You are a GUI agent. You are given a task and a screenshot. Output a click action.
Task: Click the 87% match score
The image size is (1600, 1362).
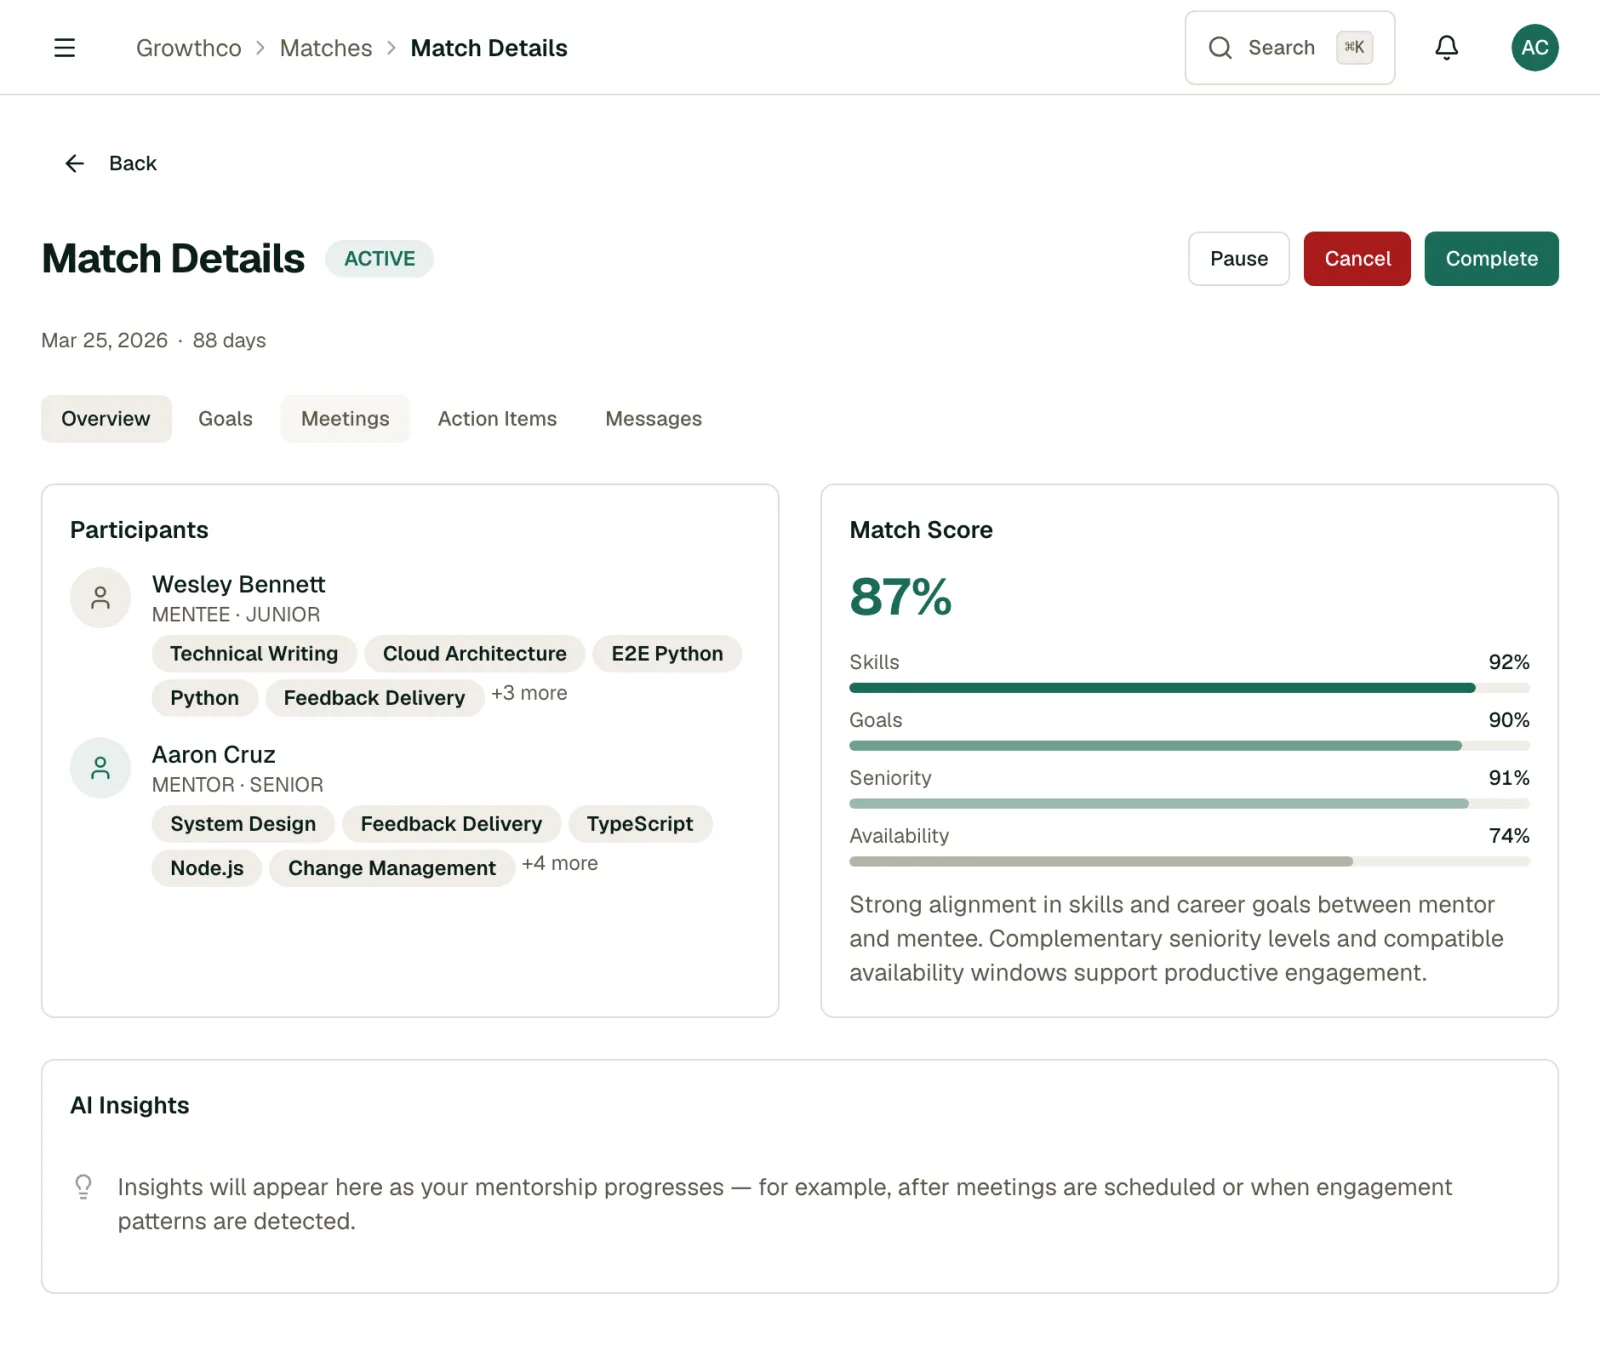(x=900, y=597)
